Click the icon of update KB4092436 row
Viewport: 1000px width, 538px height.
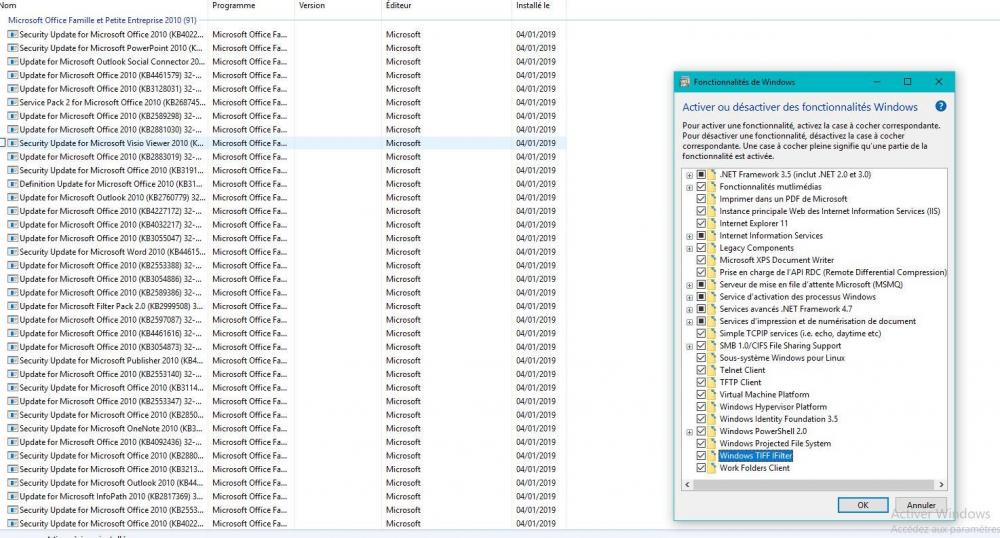tap(12, 442)
